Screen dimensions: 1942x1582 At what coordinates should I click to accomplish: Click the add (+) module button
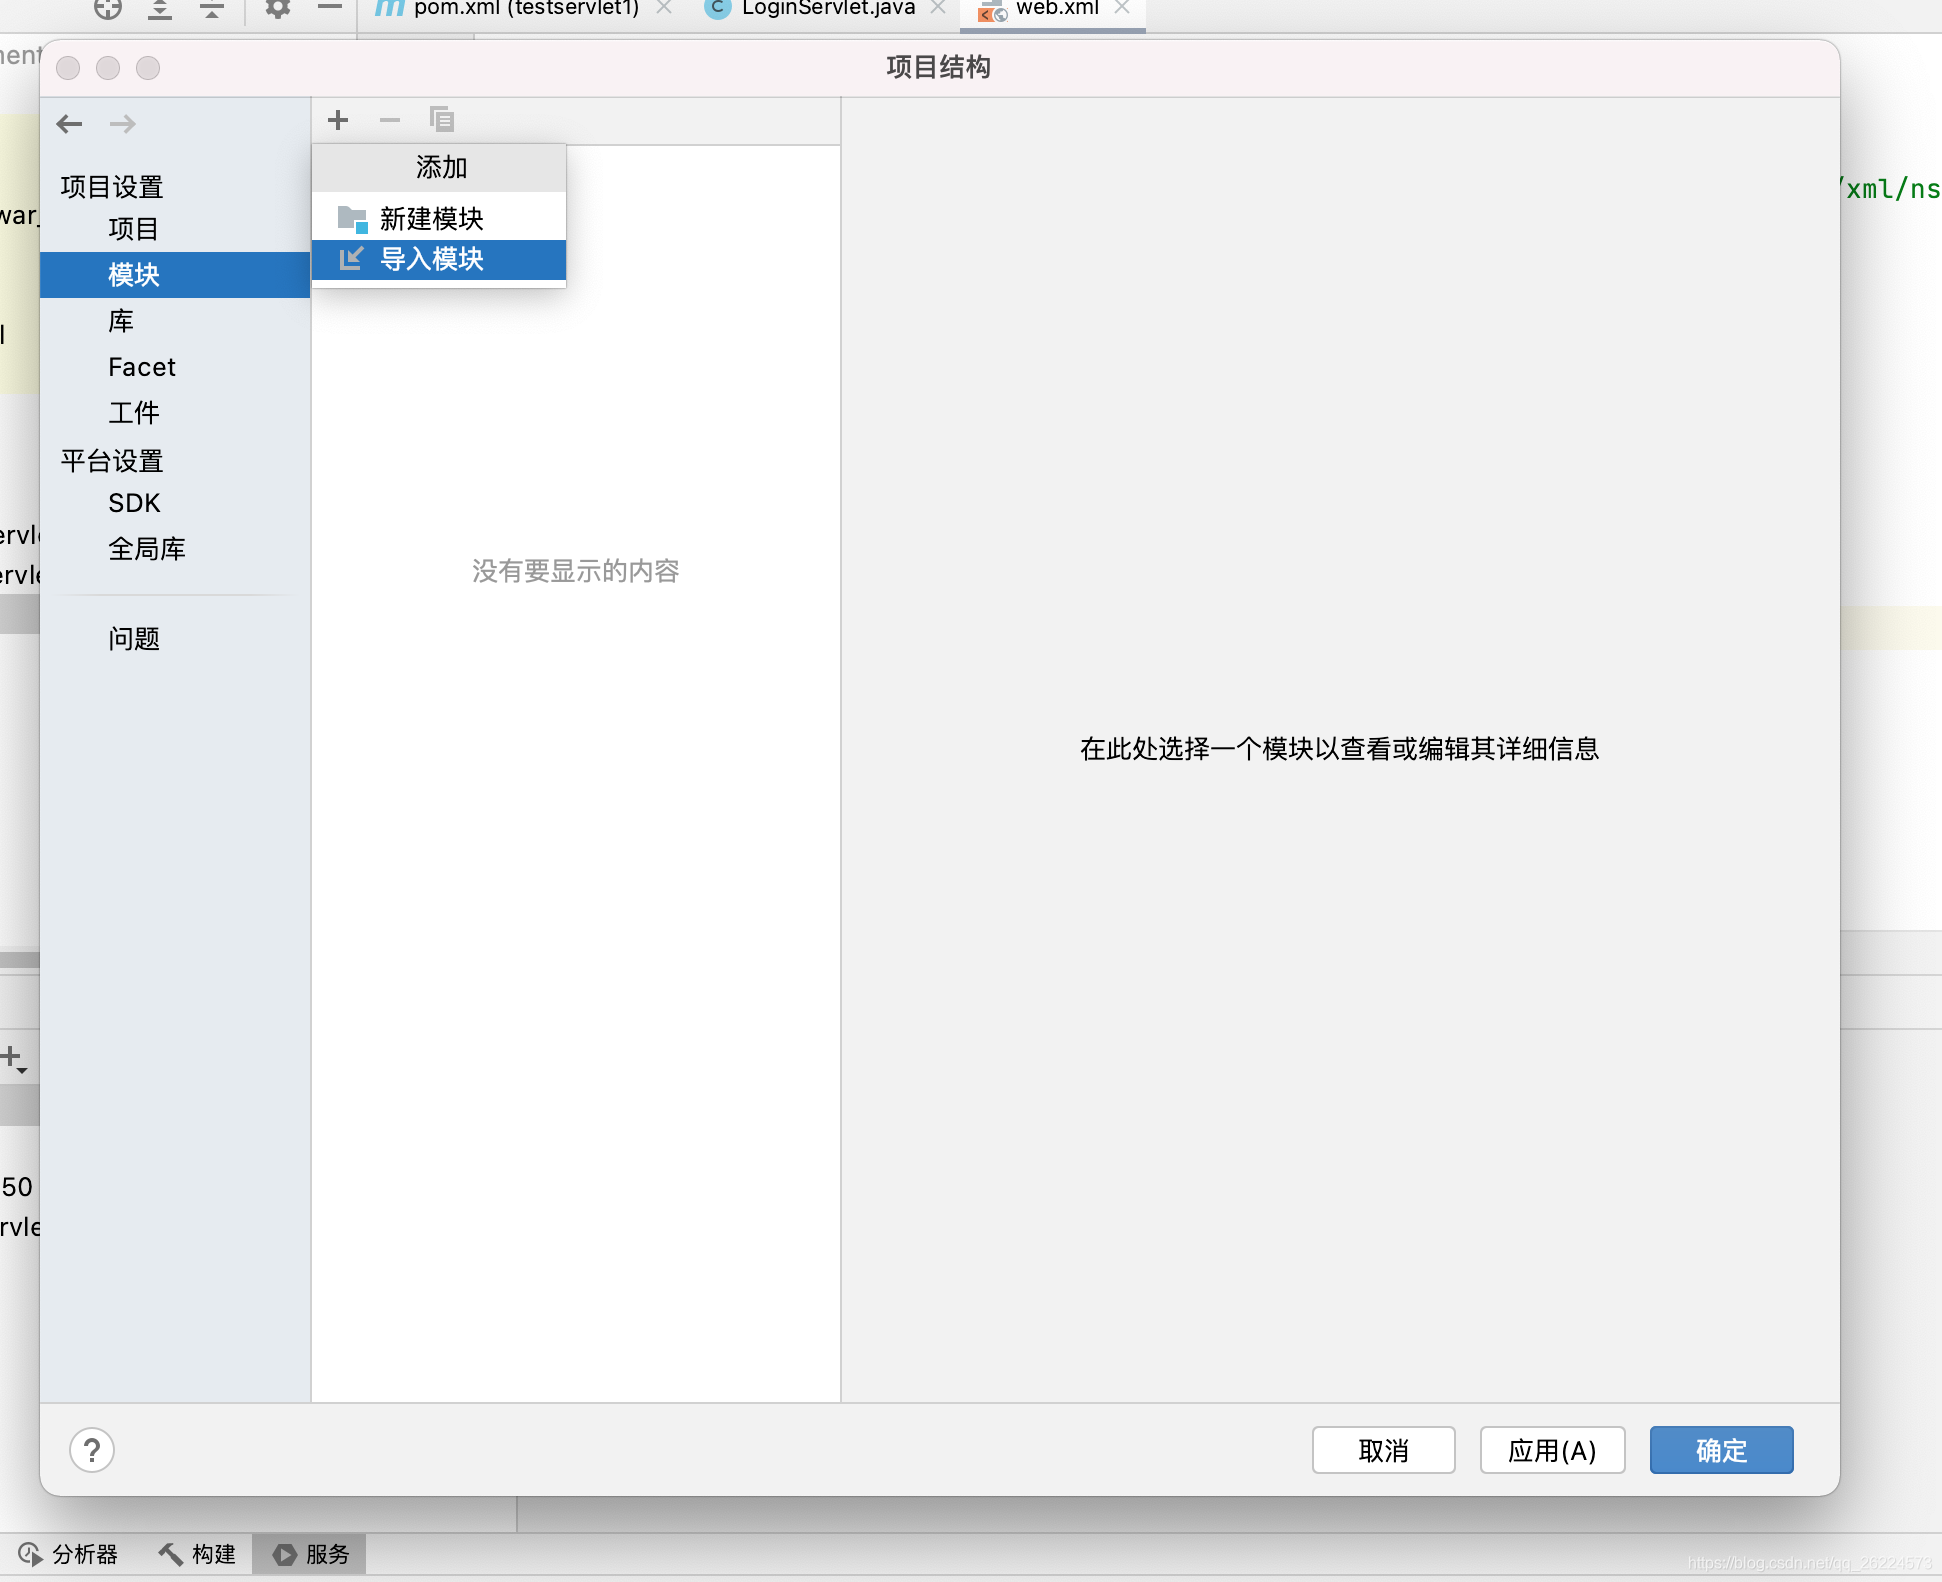338,120
